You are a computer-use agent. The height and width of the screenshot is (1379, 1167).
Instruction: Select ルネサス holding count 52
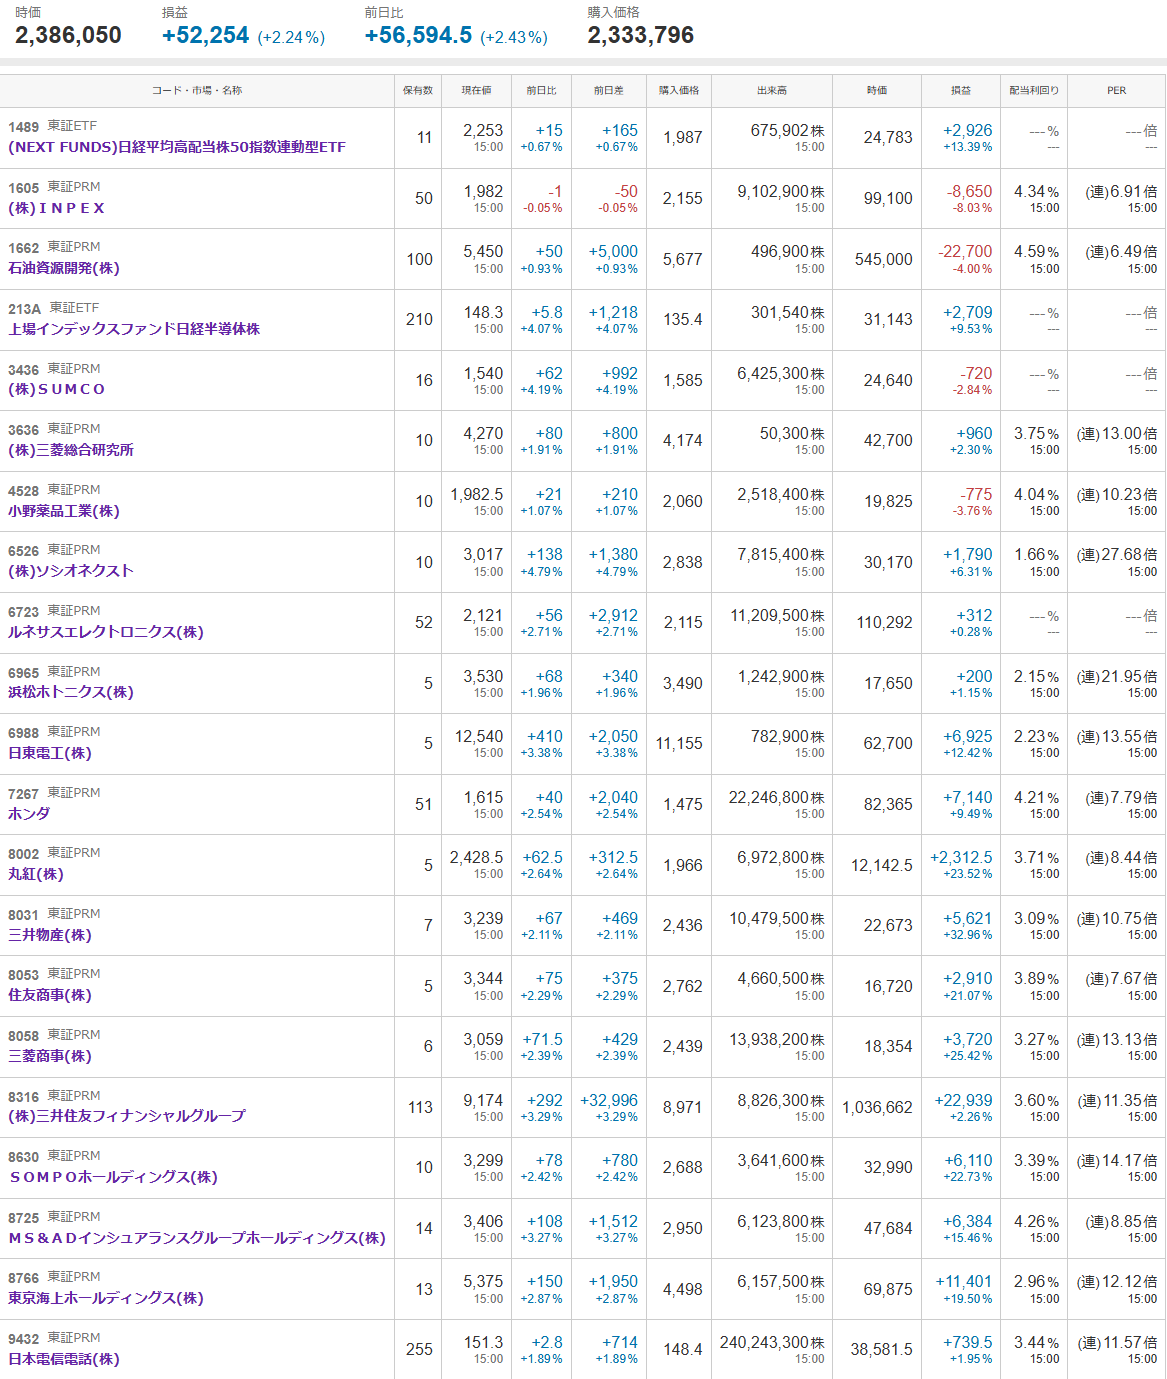(424, 622)
